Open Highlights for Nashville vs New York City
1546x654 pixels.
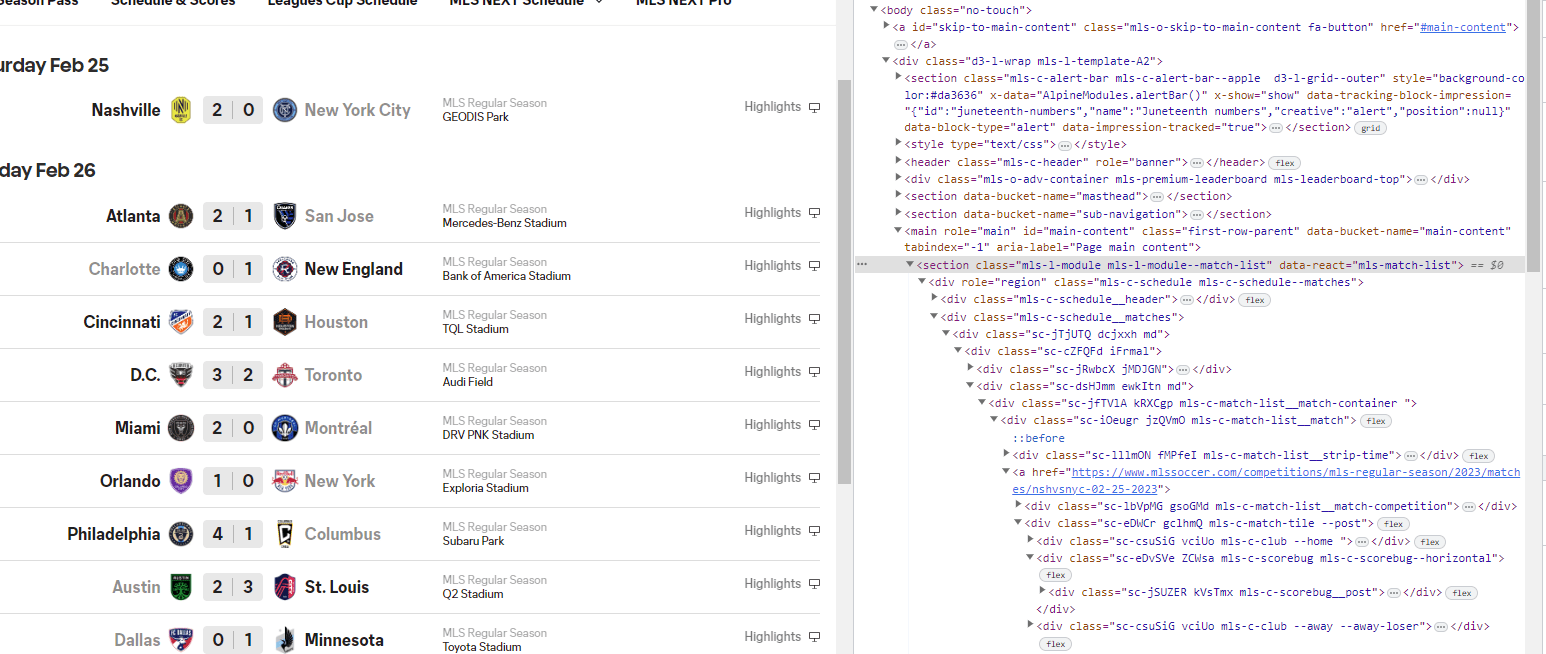[x=782, y=107]
